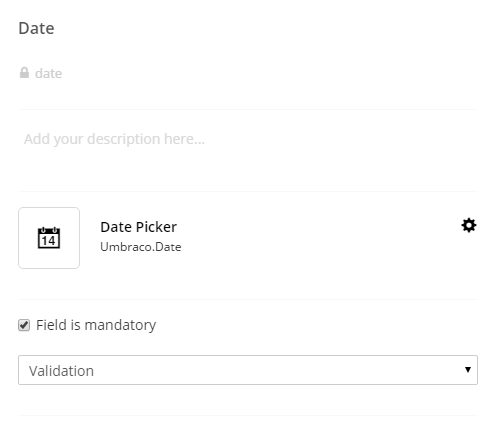Screen dimensions: 495x427
Task: Place cursor in the empty description area
Action: point(248,150)
